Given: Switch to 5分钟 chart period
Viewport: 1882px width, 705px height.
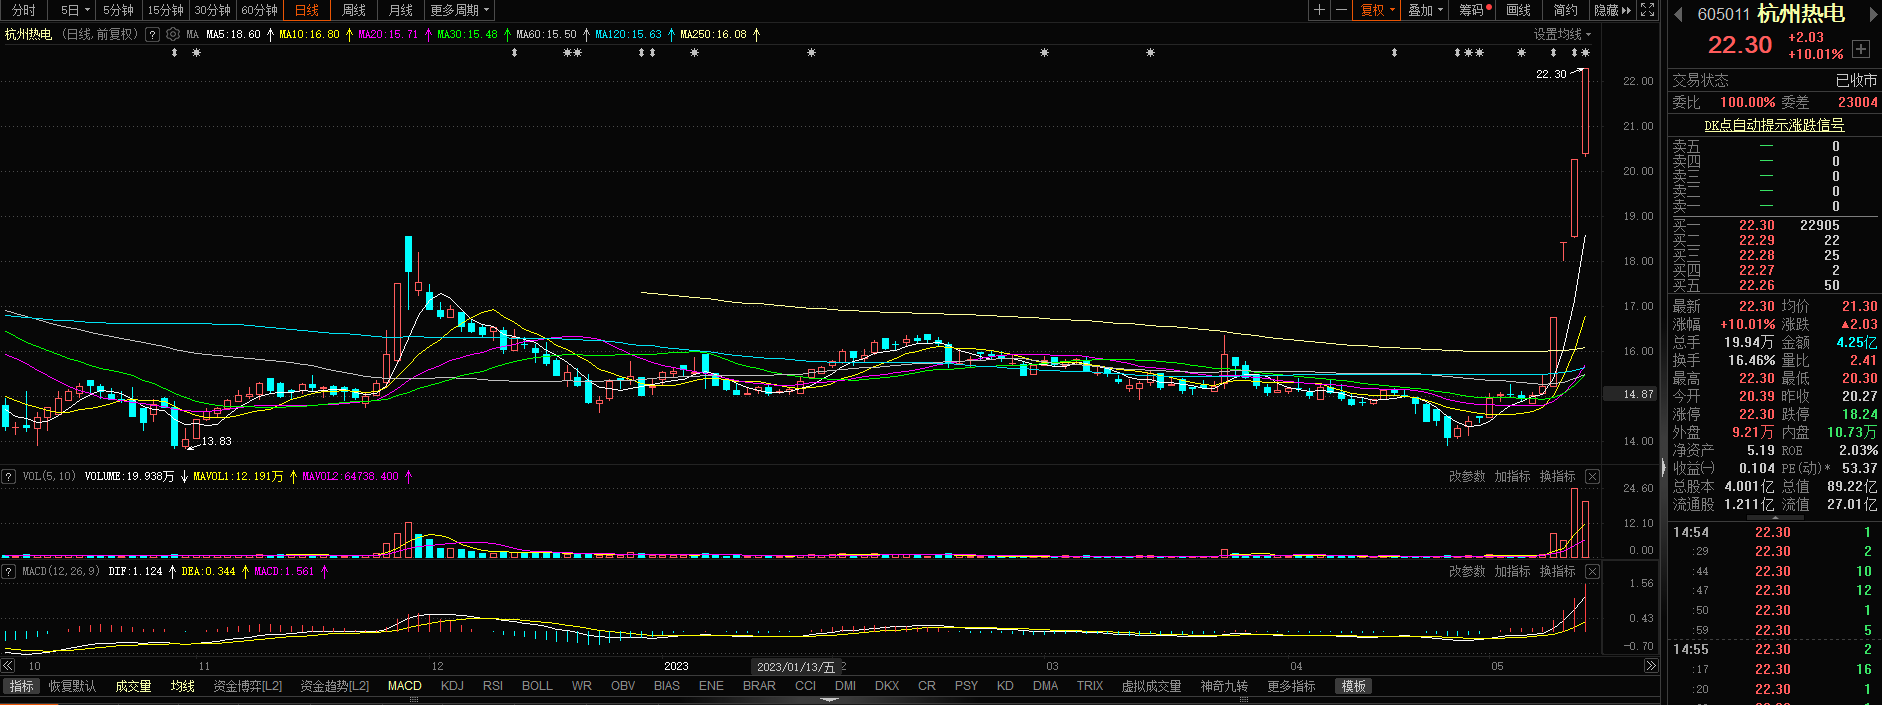Looking at the screenshot, I should click(118, 10).
